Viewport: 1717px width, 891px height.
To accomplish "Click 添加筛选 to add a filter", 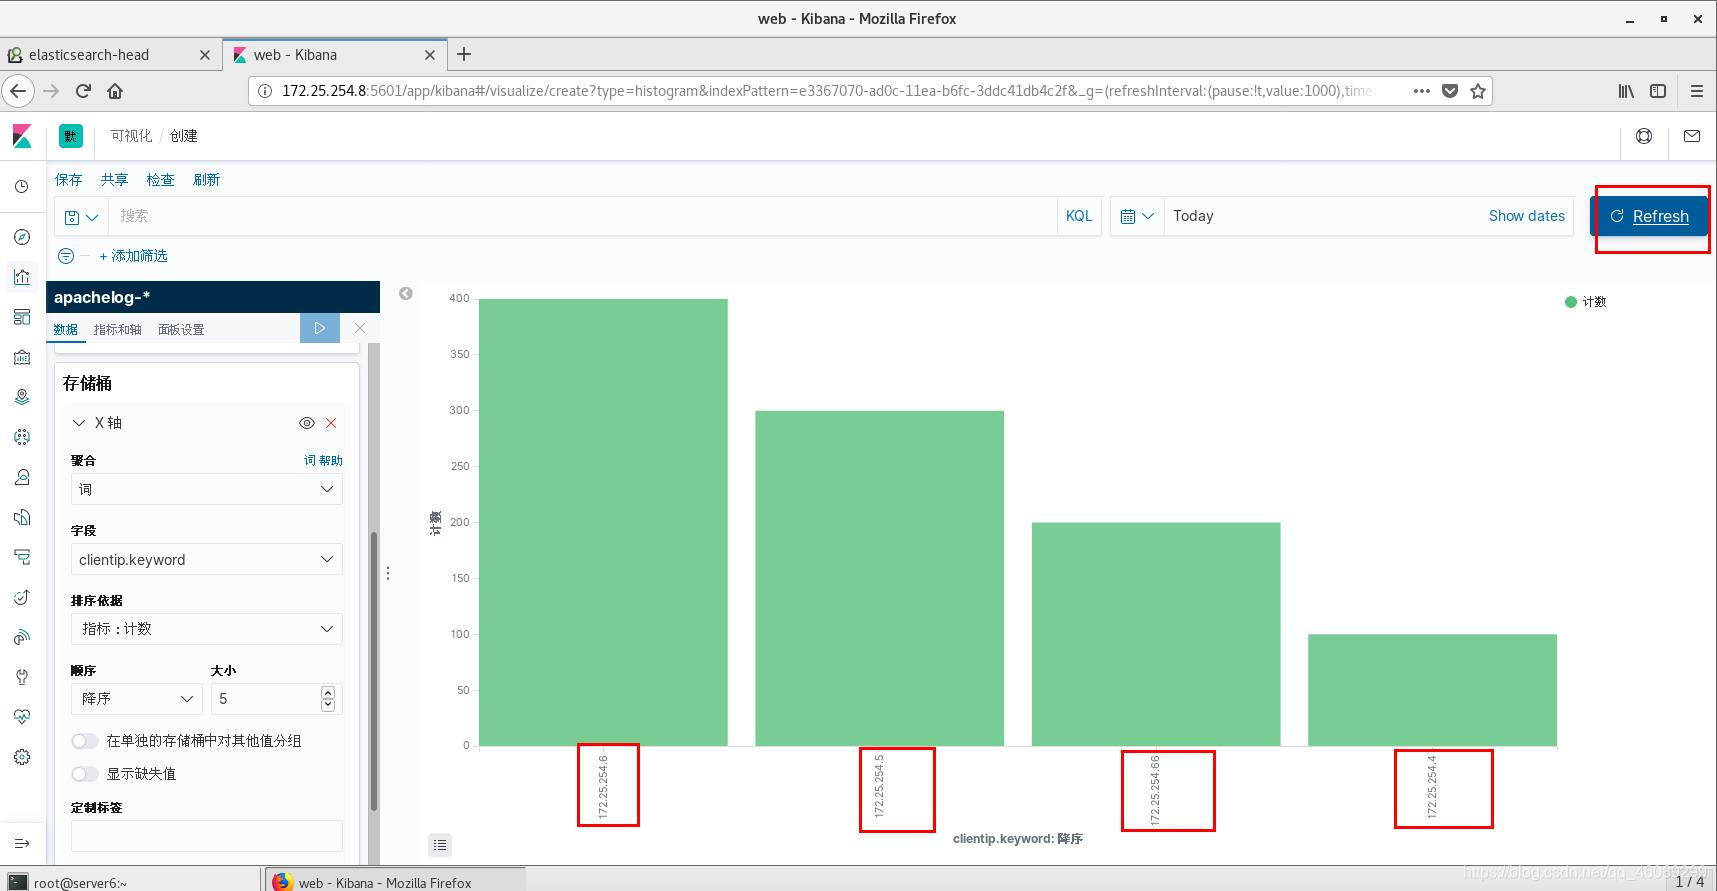I will pos(134,256).
